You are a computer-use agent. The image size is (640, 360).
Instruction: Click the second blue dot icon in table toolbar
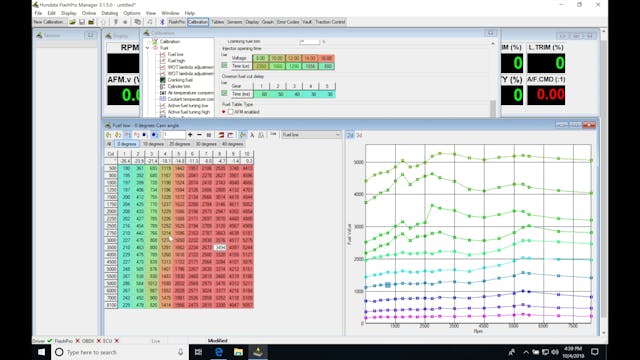[x=155, y=135]
